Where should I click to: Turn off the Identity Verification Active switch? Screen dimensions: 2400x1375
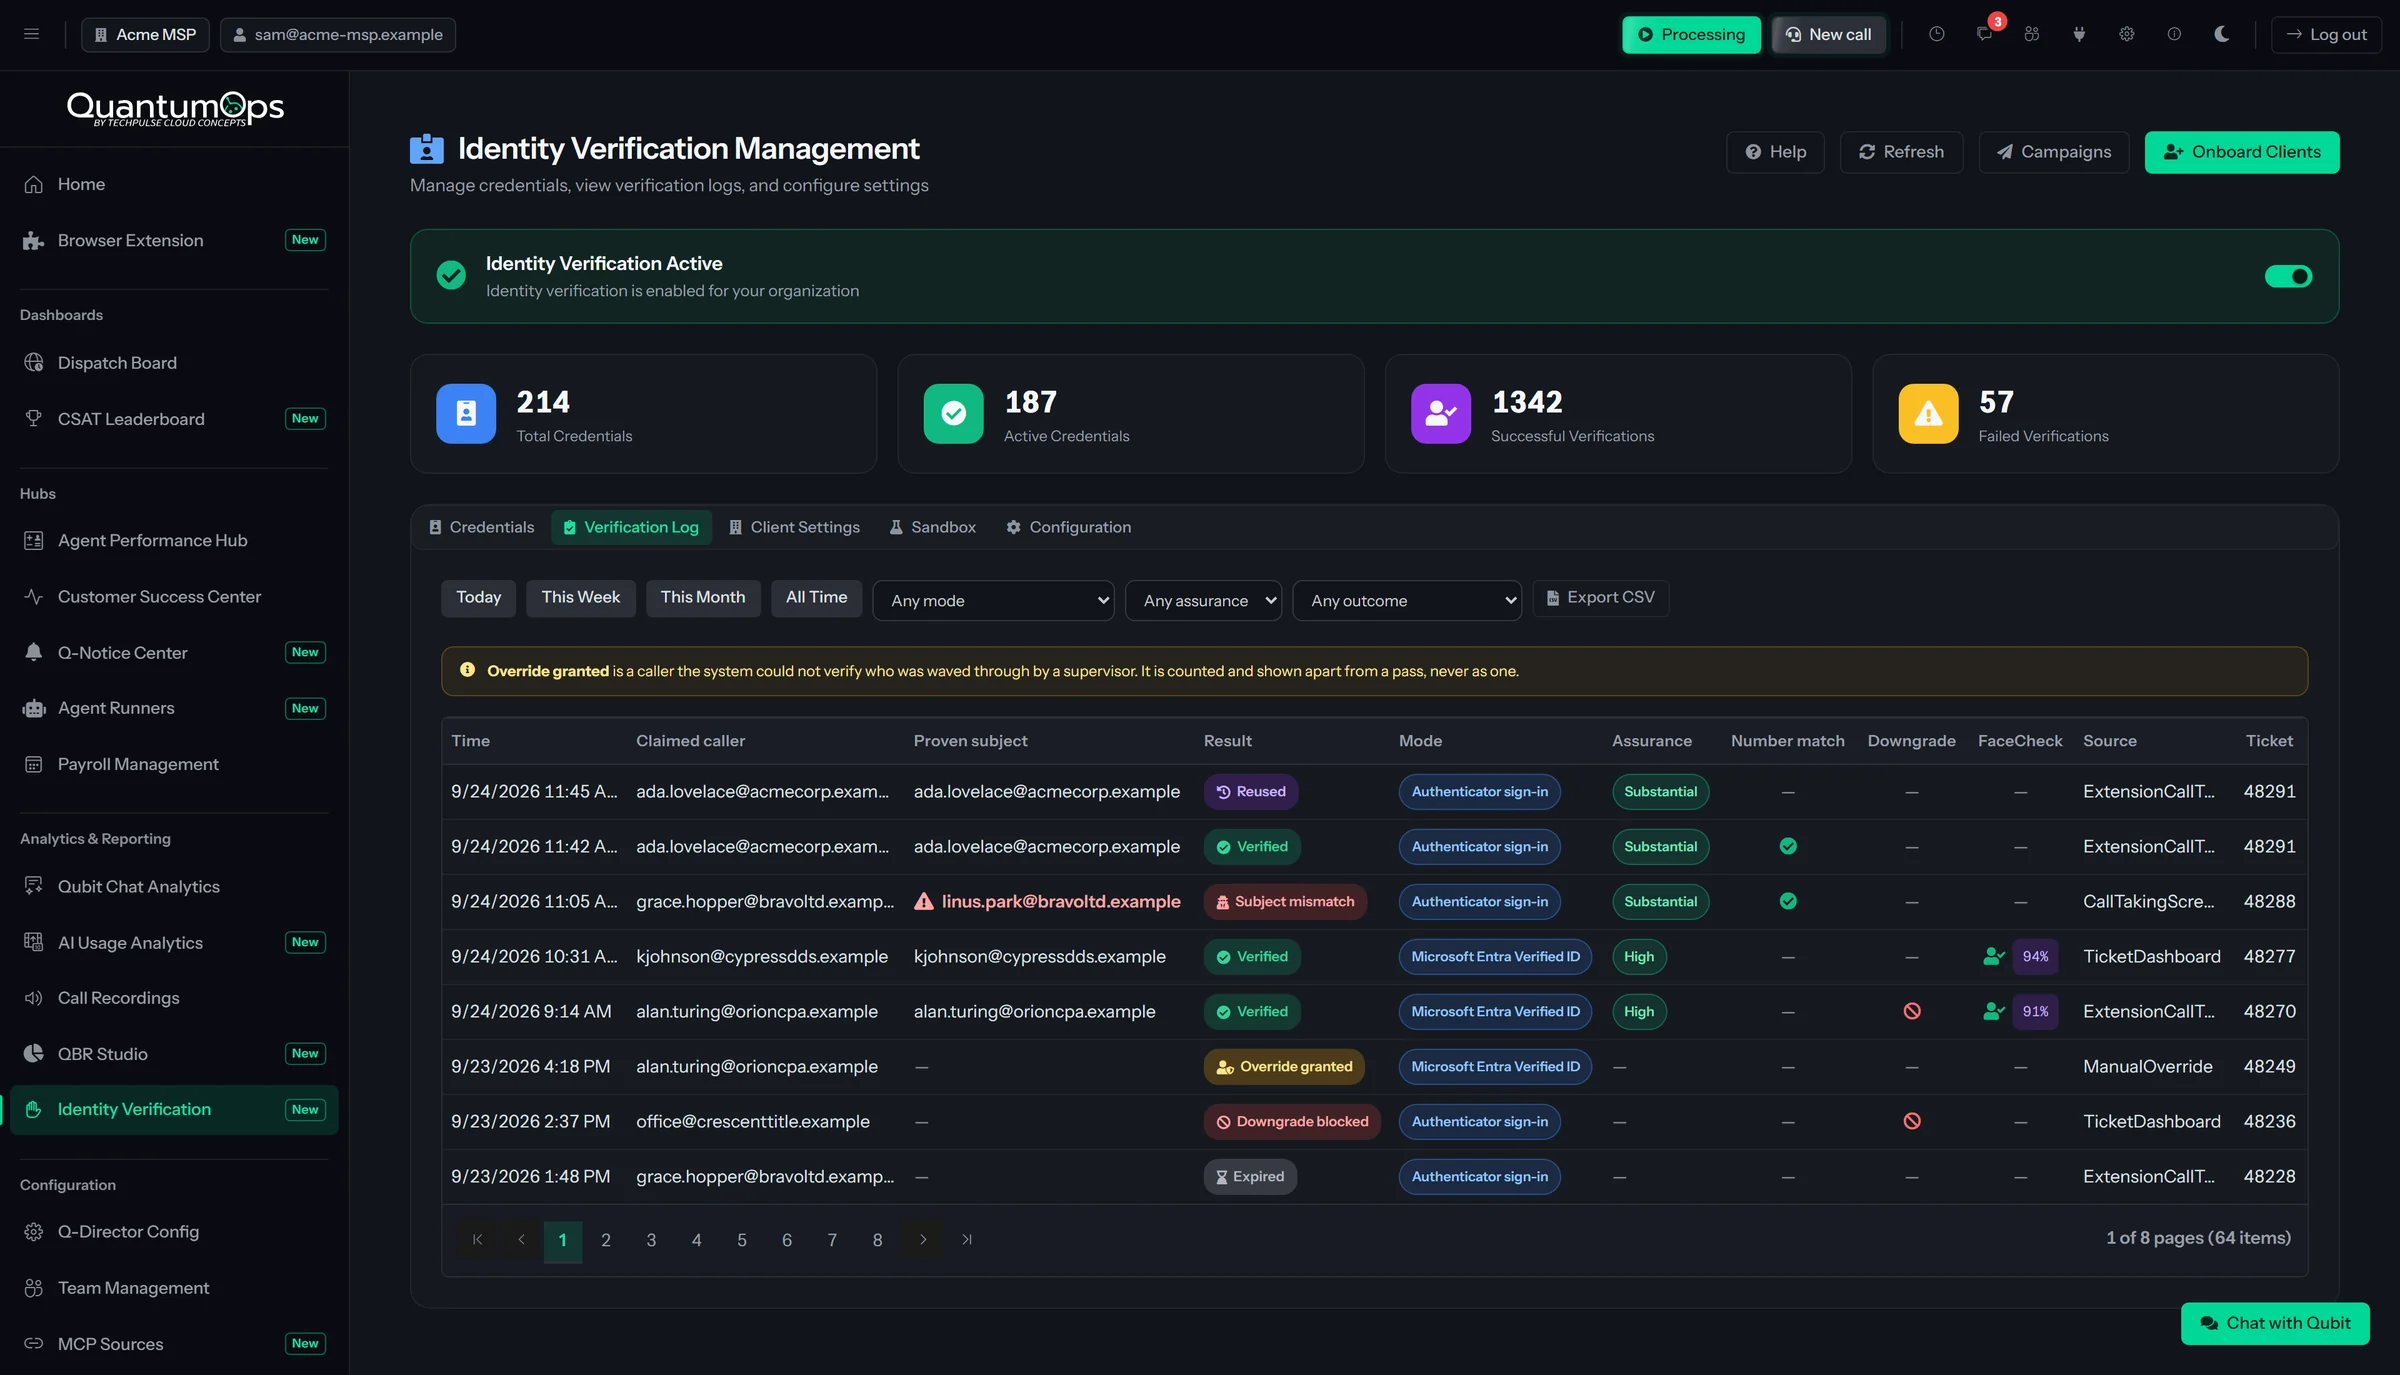click(x=2288, y=276)
